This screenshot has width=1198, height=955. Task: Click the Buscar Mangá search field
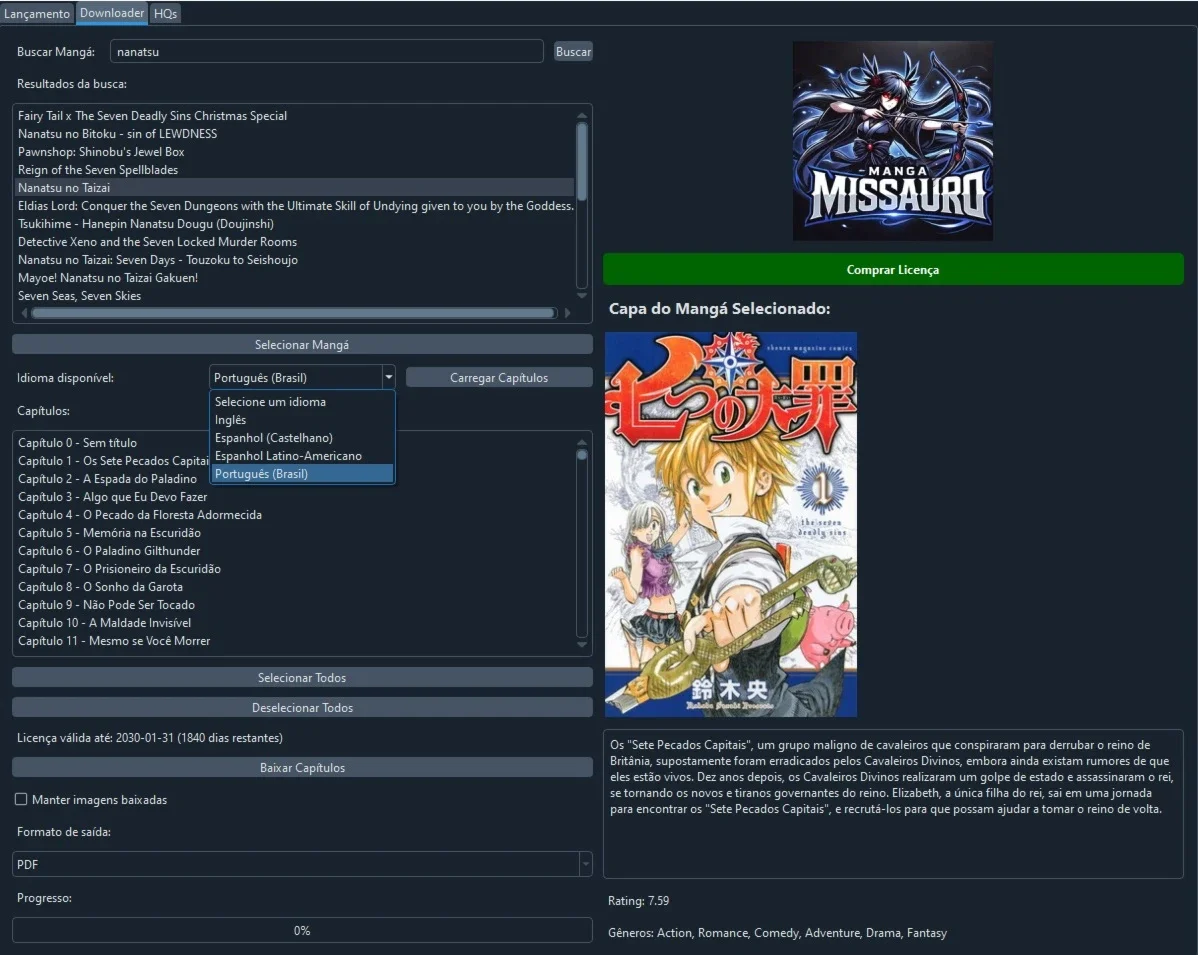pos(326,51)
